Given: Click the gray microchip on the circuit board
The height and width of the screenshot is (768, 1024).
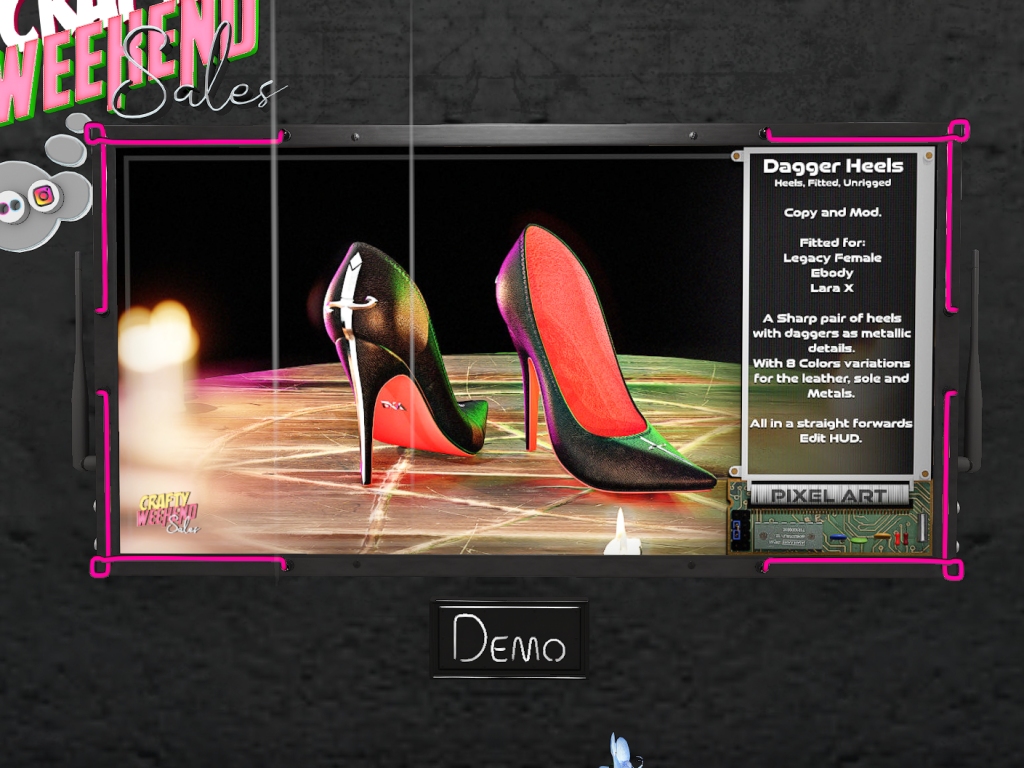Looking at the screenshot, I should pyautogui.click(x=788, y=537).
